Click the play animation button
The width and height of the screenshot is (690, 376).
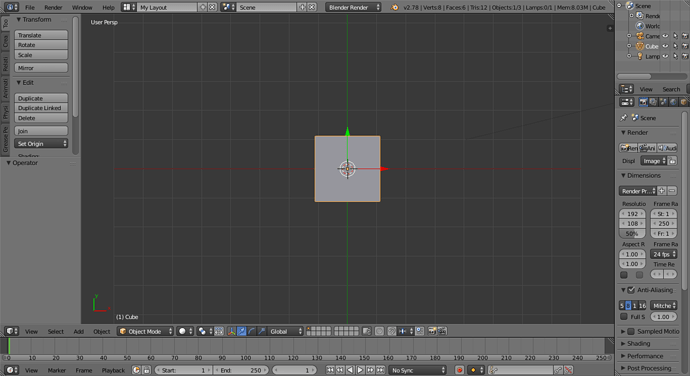tap(360, 370)
